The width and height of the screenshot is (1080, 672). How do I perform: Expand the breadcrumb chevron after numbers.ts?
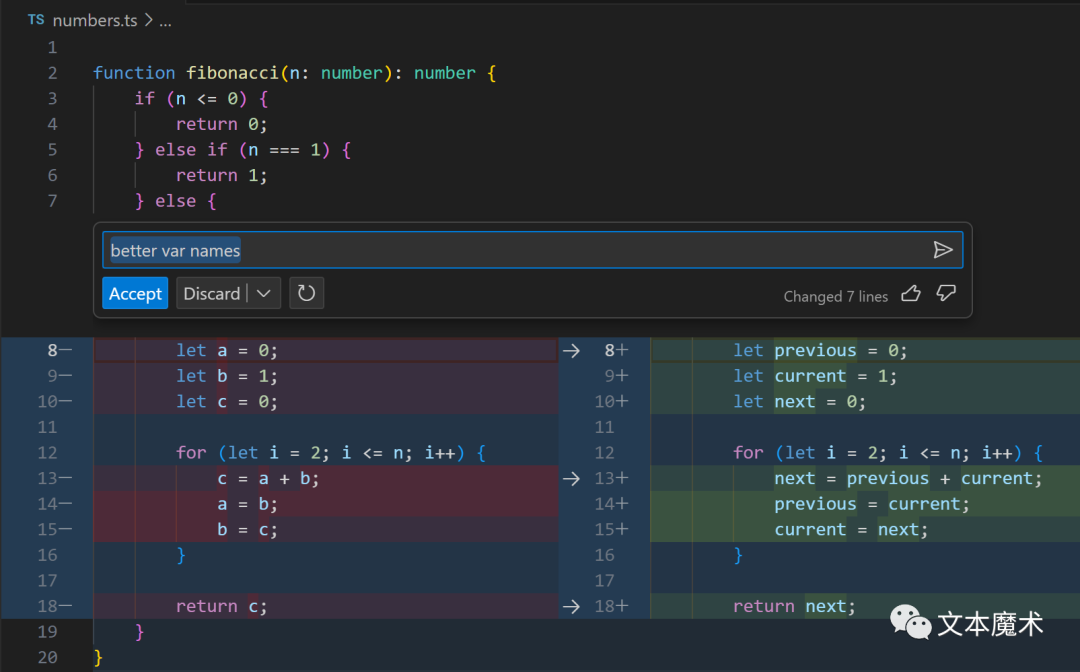pyautogui.click(x=149, y=20)
